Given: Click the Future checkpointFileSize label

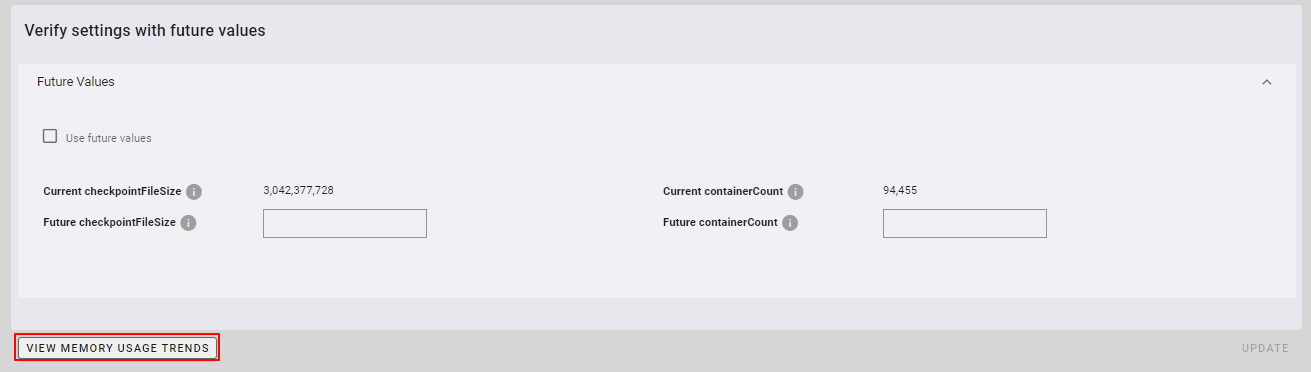Looking at the screenshot, I should pos(110,222).
